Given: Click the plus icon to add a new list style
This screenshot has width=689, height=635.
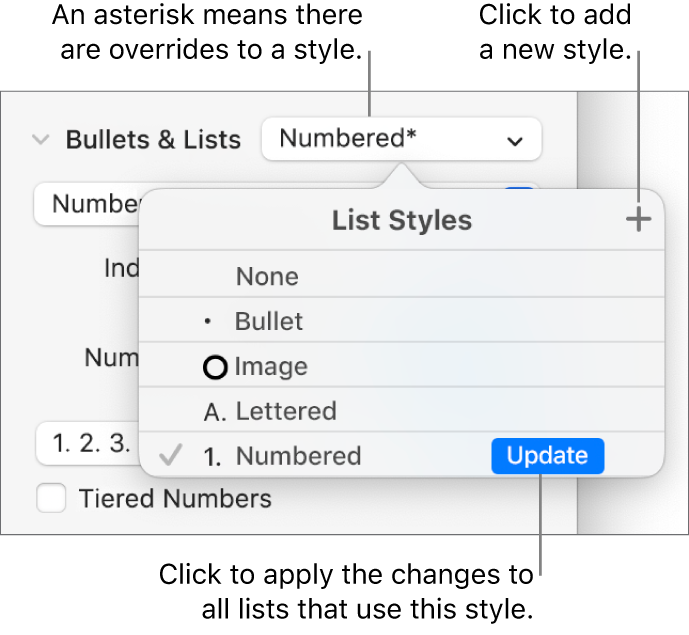Looking at the screenshot, I should pos(637,221).
